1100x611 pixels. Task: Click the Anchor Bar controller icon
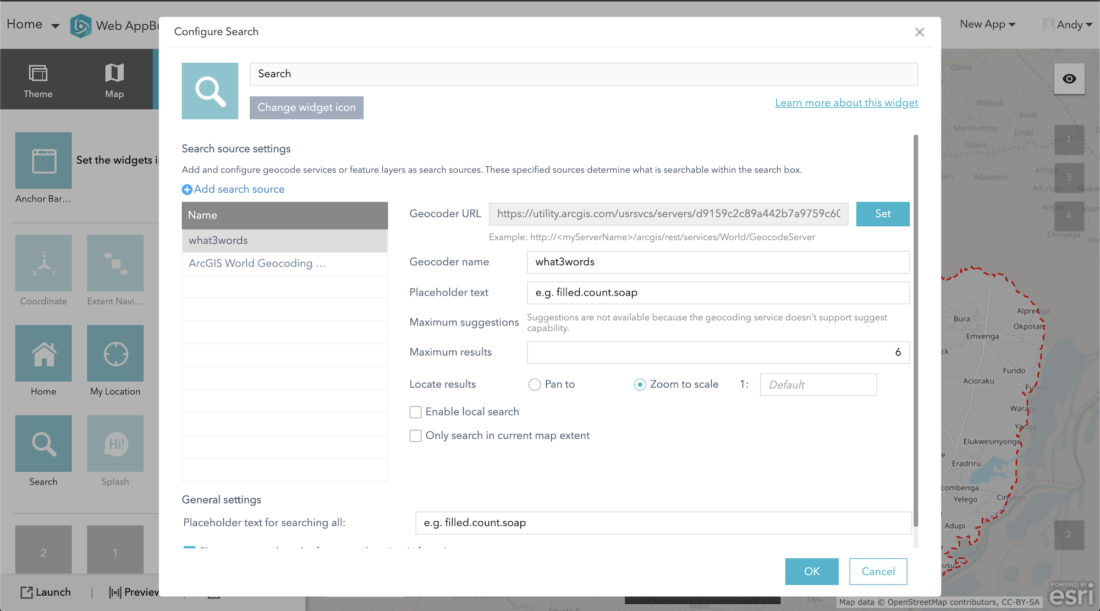click(43, 161)
